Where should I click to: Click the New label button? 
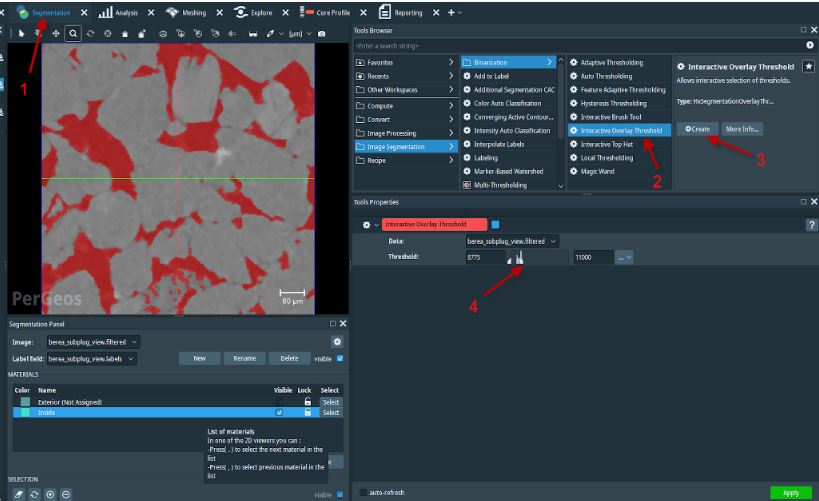tap(200, 358)
